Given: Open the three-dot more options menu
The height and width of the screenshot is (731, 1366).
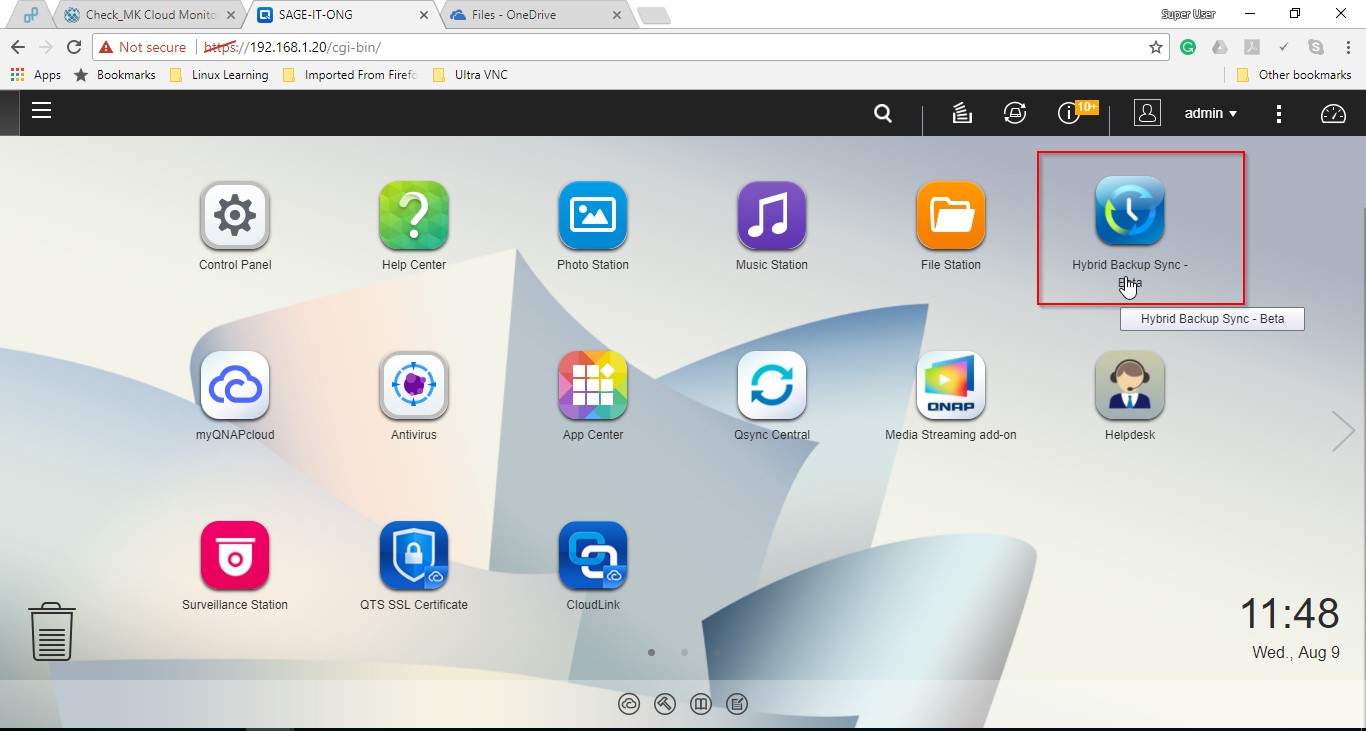Looking at the screenshot, I should point(1279,114).
